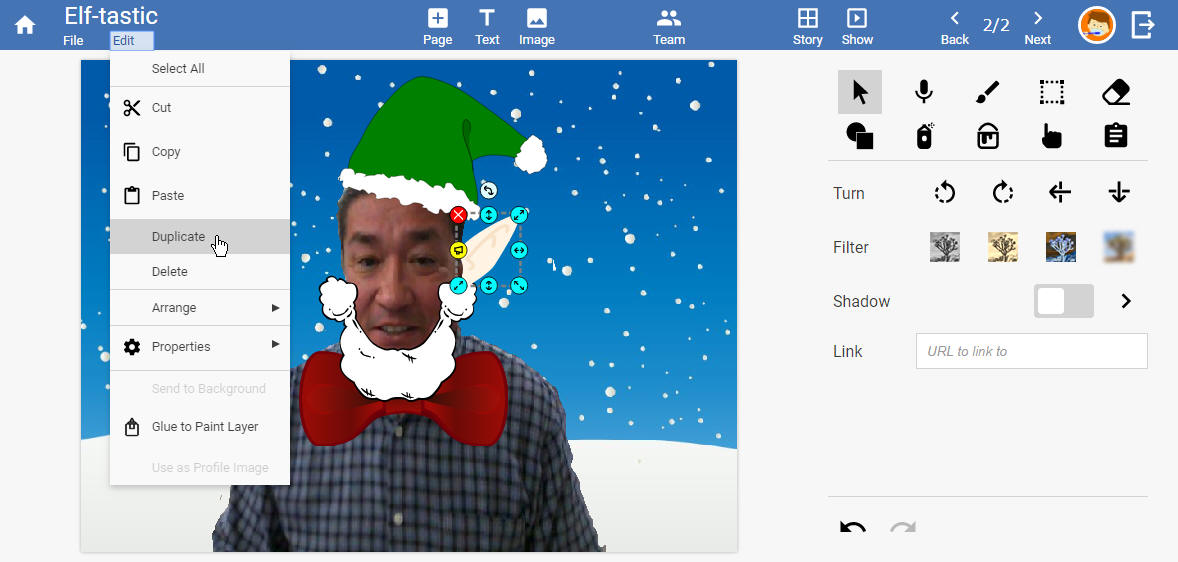Duplicate the selected object
The image size is (1178, 562).
tap(200, 237)
